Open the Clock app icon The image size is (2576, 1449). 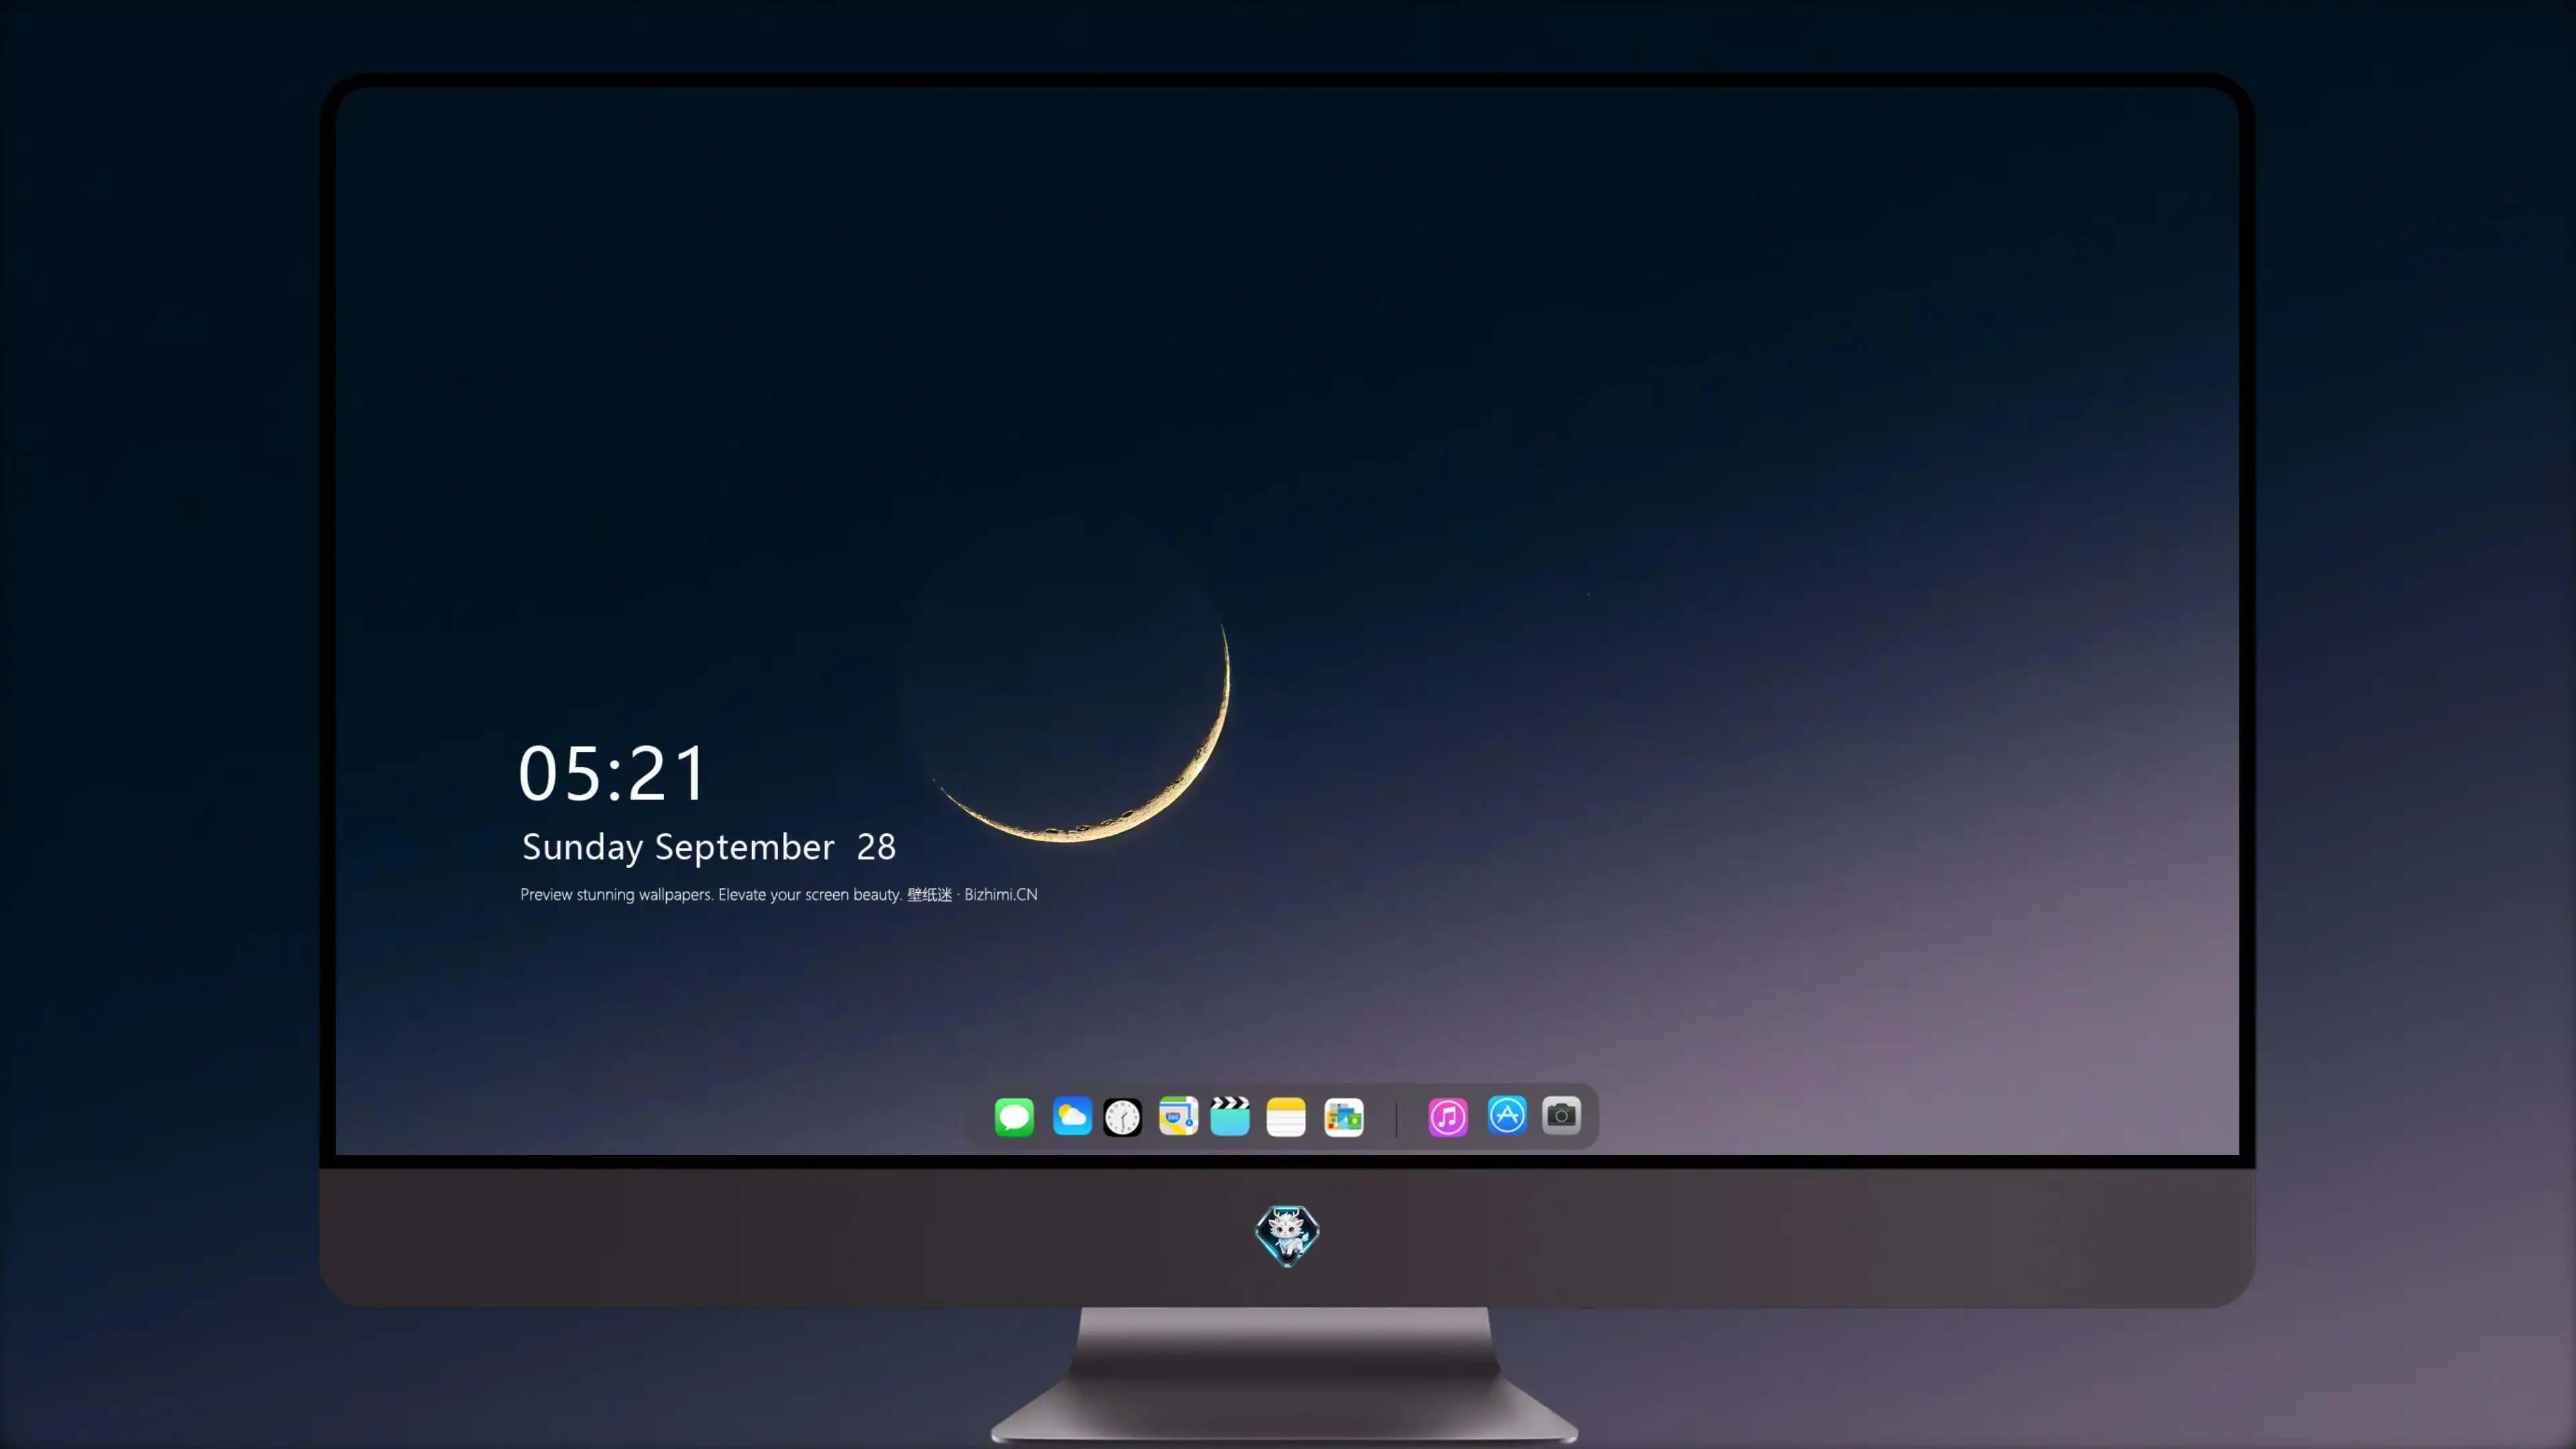click(1122, 1117)
